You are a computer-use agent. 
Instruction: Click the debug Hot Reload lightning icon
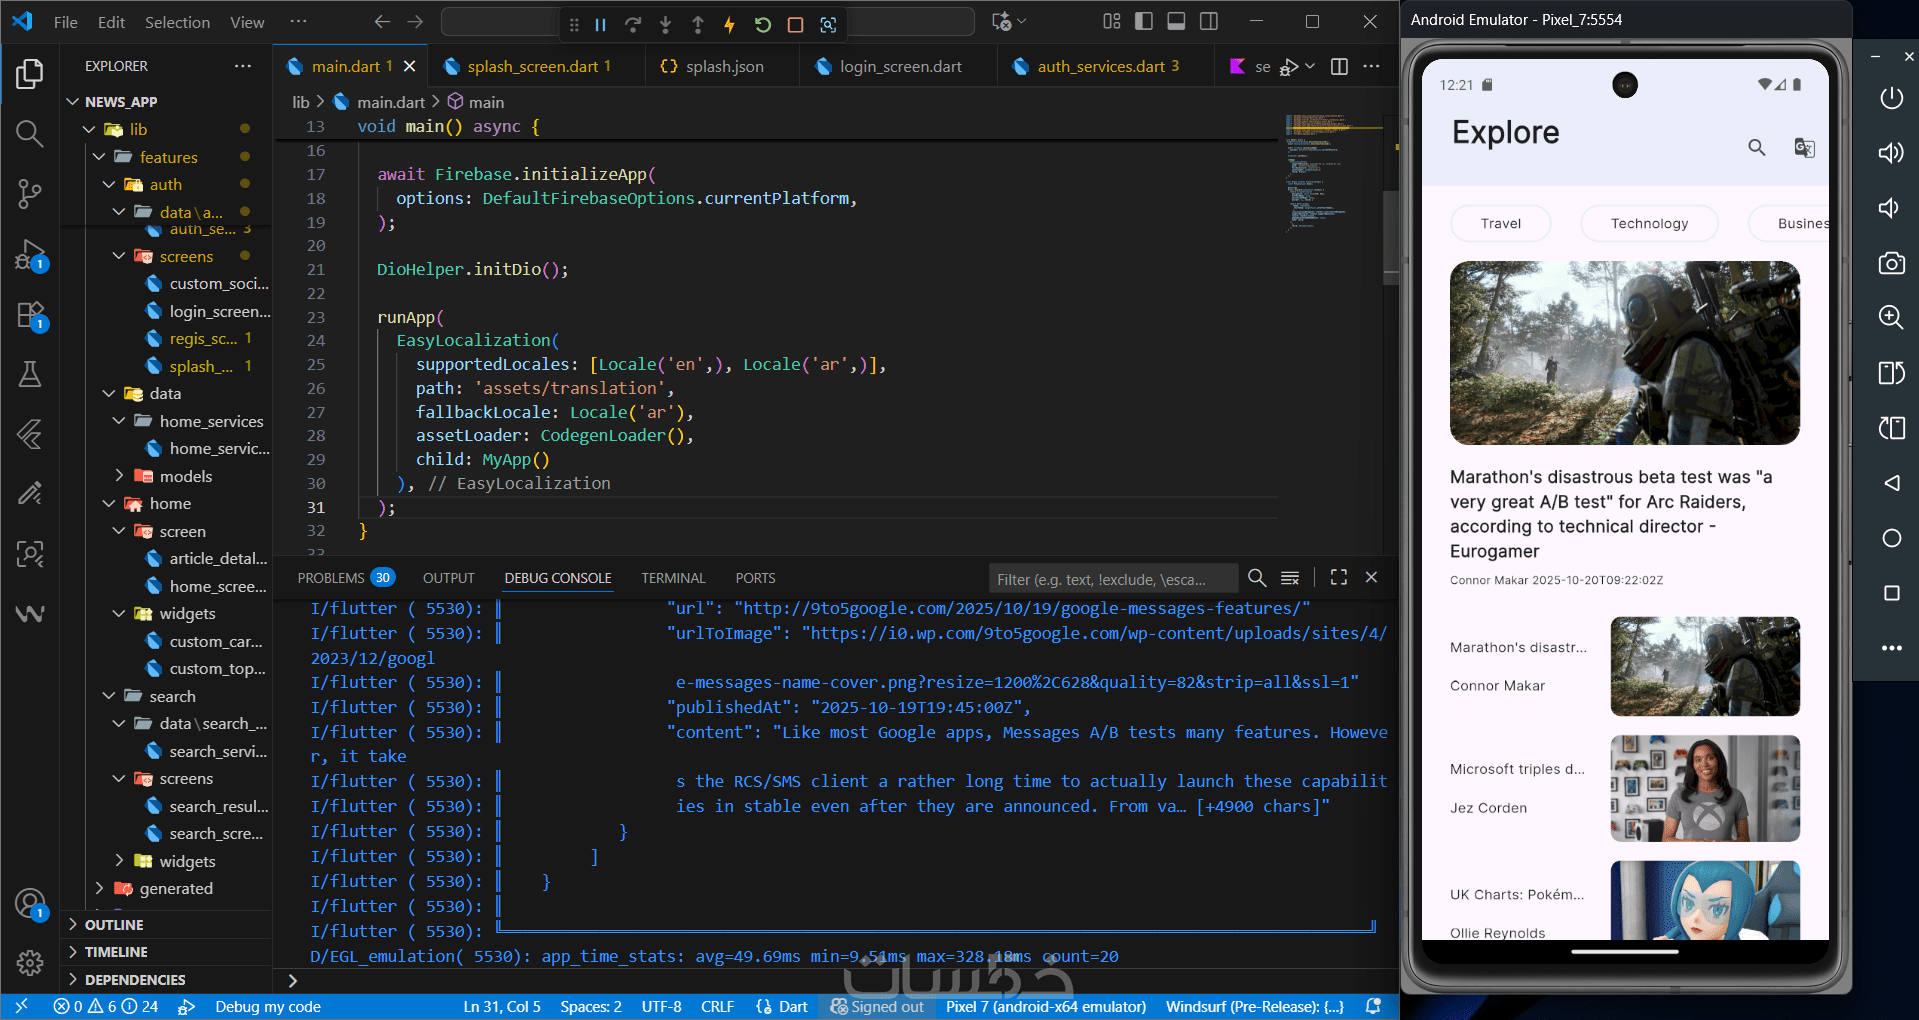[x=729, y=24]
